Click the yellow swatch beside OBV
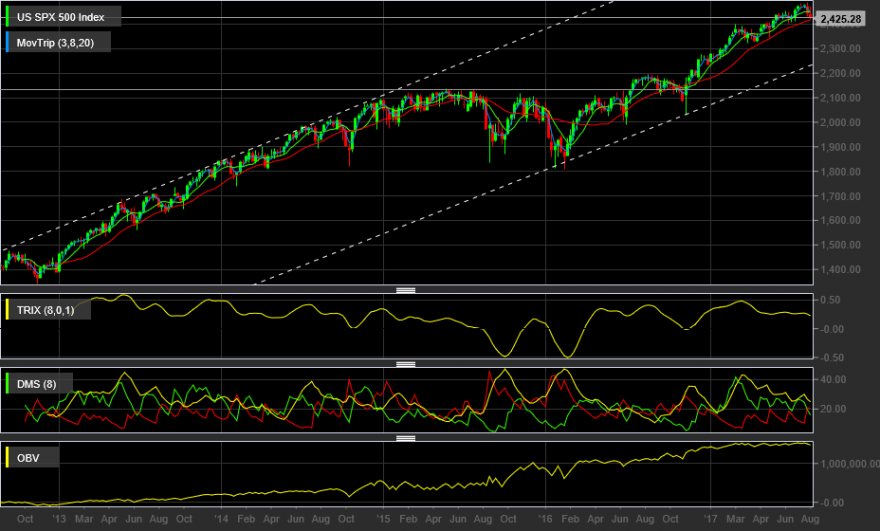Viewport: 880px width, 531px height. click(7, 457)
